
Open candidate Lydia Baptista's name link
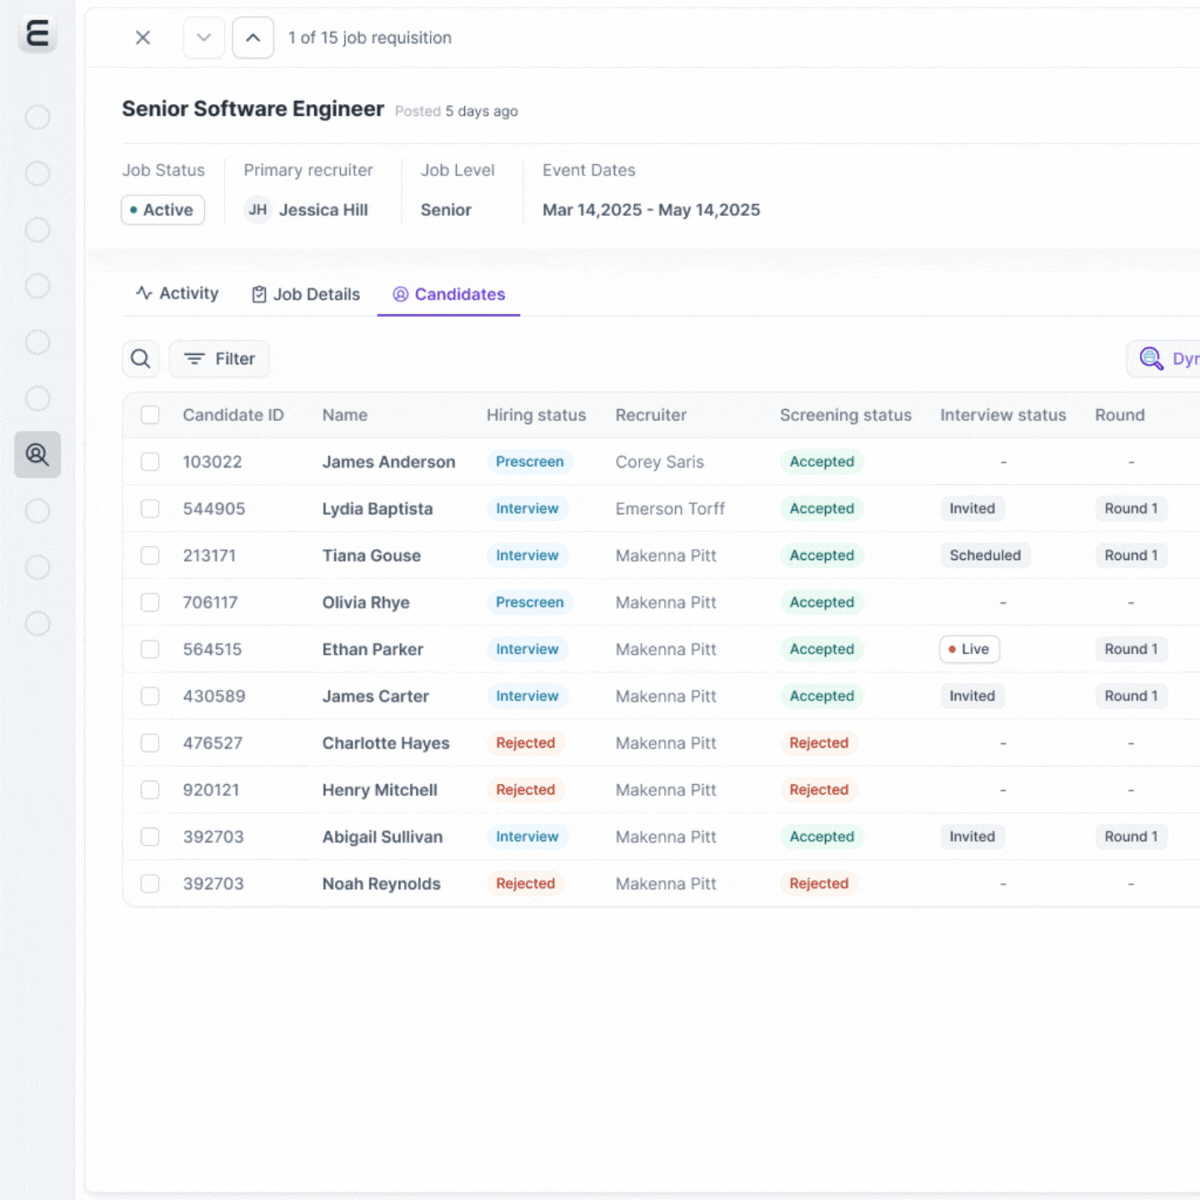[377, 509]
